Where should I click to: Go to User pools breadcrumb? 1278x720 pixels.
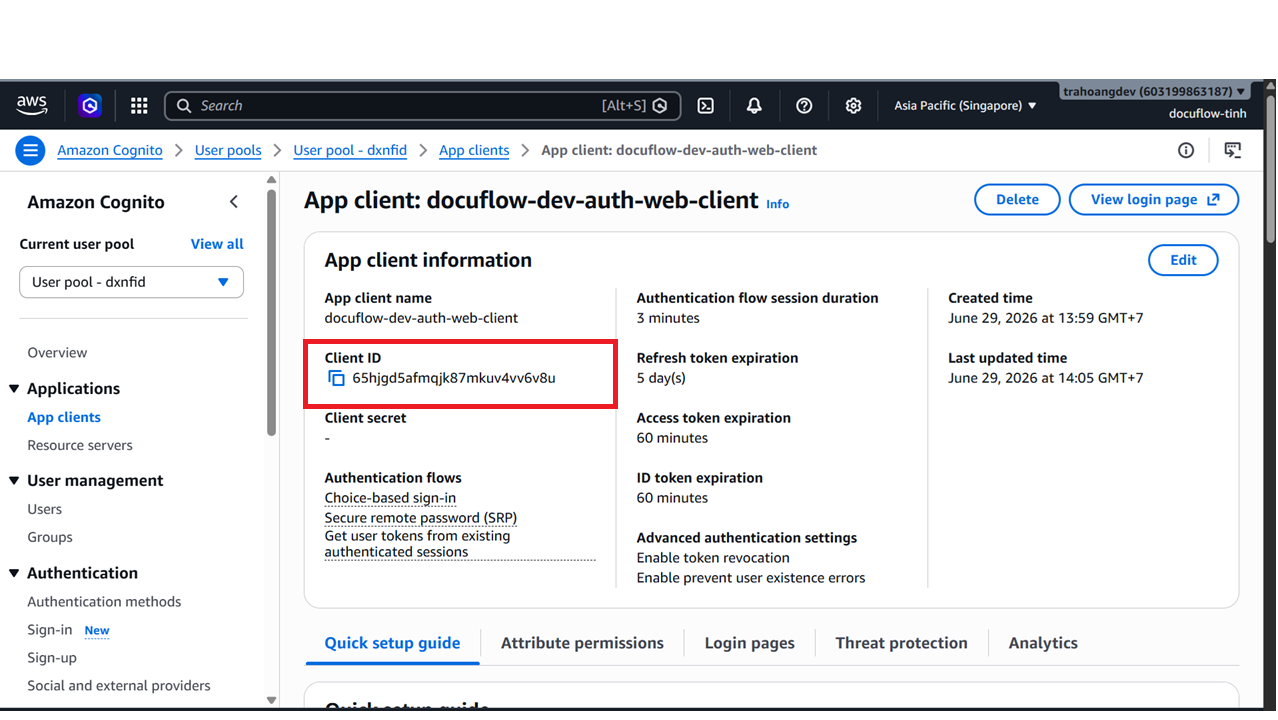[x=228, y=150]
